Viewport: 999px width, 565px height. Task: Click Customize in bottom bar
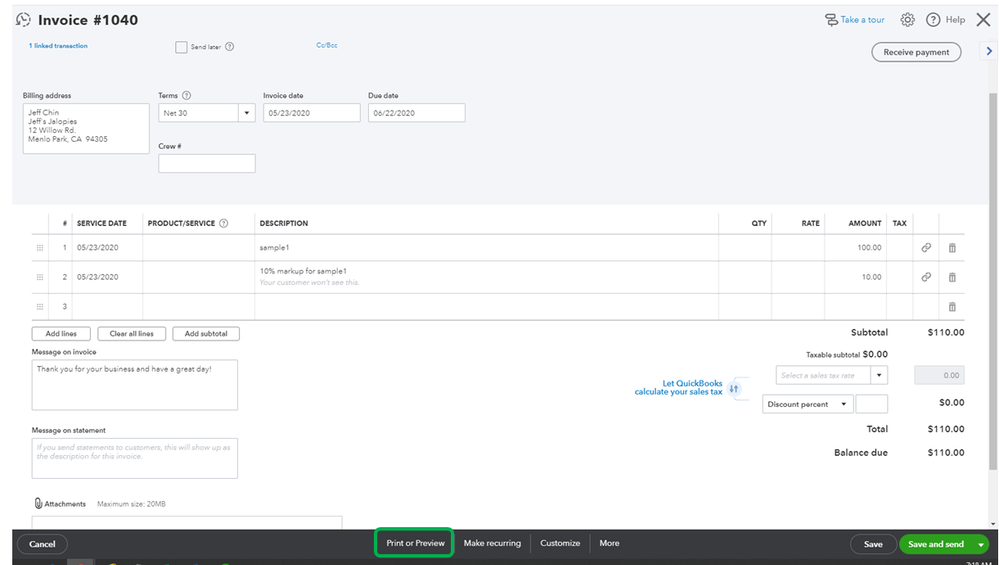tap(560, 543)
